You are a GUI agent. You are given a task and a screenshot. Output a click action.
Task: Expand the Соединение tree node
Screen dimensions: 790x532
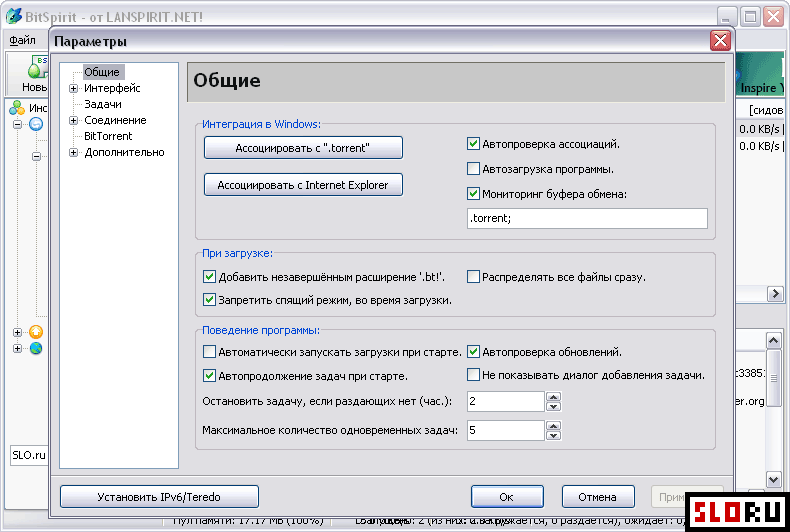click(x=74, y=120)
